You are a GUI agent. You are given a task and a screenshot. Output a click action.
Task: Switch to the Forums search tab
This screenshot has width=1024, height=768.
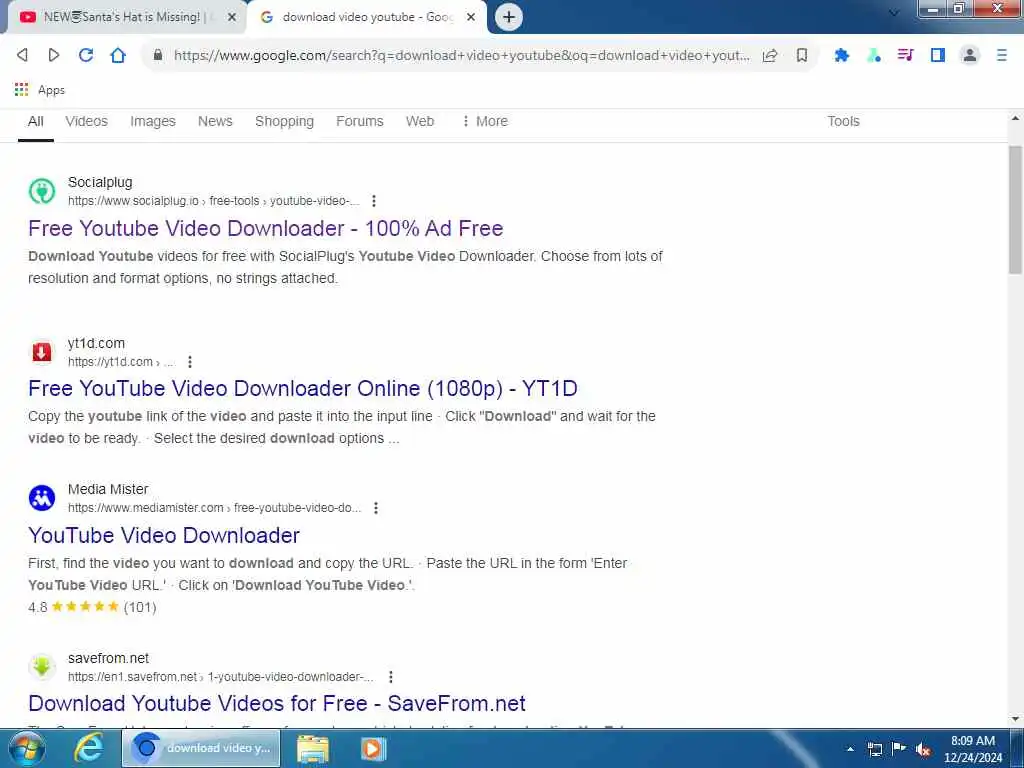tap(360, 121)
